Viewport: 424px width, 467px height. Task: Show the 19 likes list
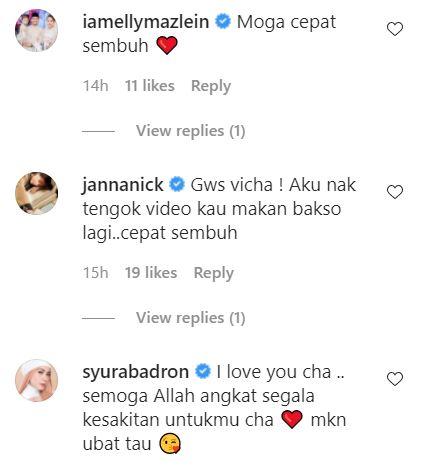151,273
